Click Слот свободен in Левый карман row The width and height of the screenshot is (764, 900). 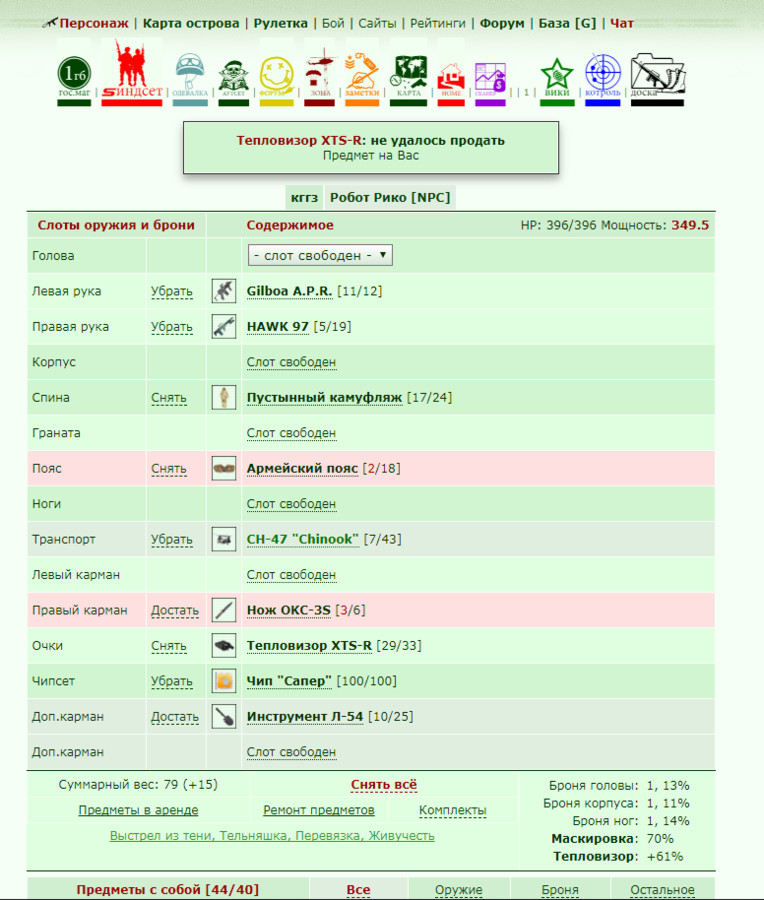[291, 575]
